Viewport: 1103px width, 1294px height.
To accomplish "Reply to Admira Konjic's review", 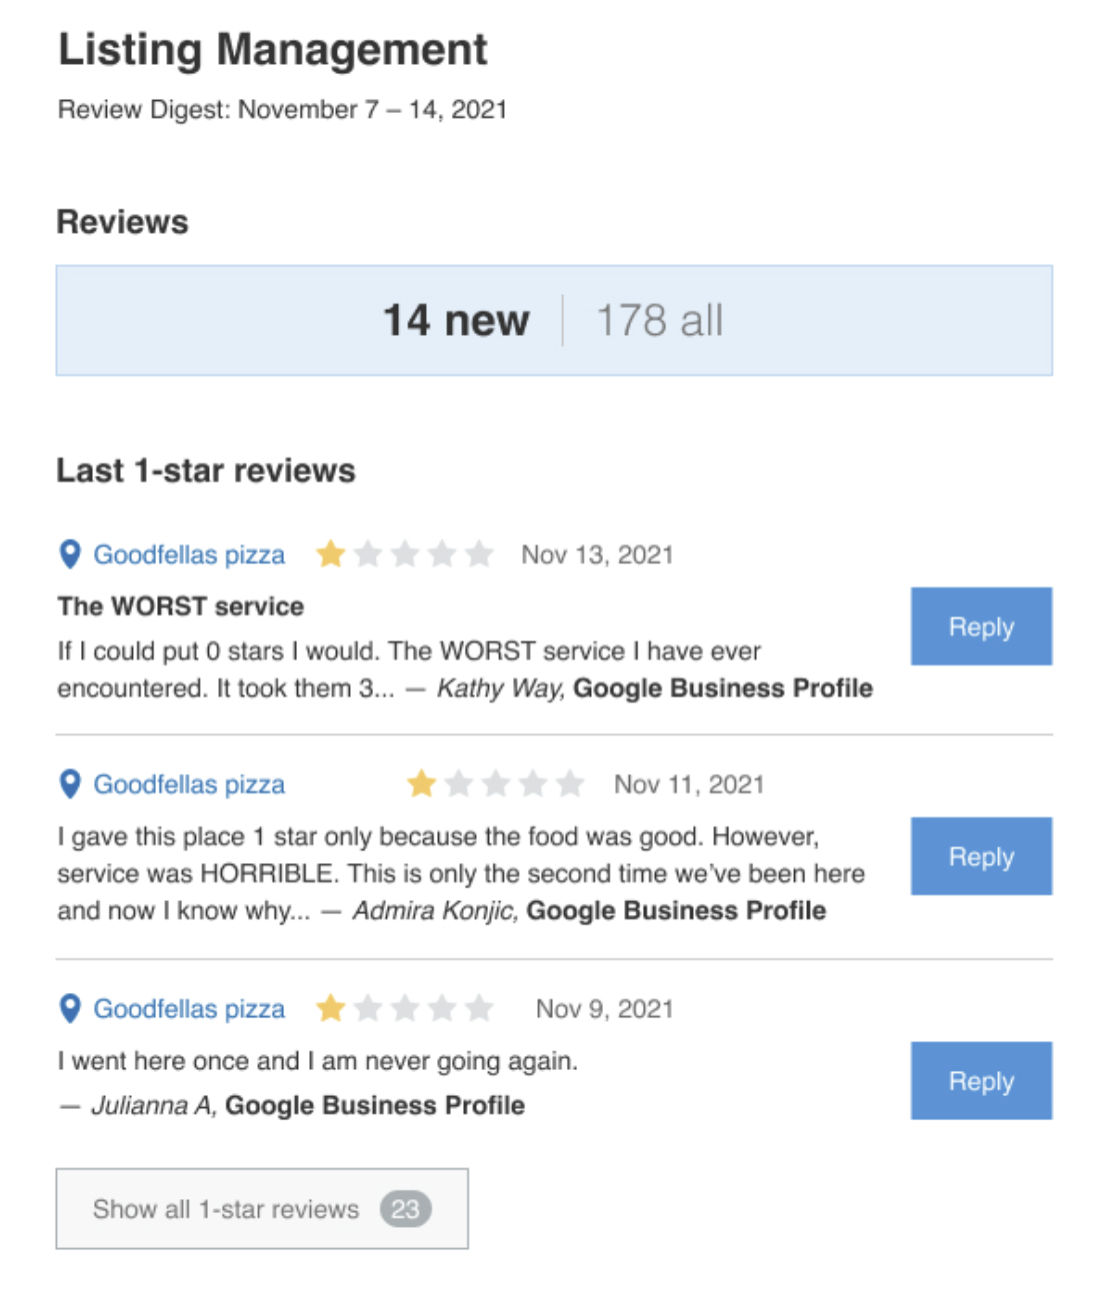I will [x=980, y=856].
